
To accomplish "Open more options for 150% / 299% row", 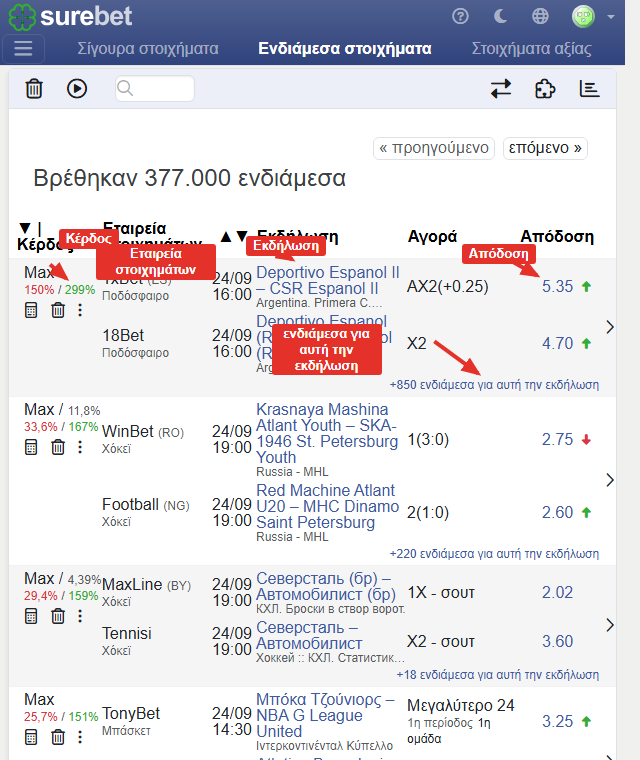I will [x=80, y=310].
